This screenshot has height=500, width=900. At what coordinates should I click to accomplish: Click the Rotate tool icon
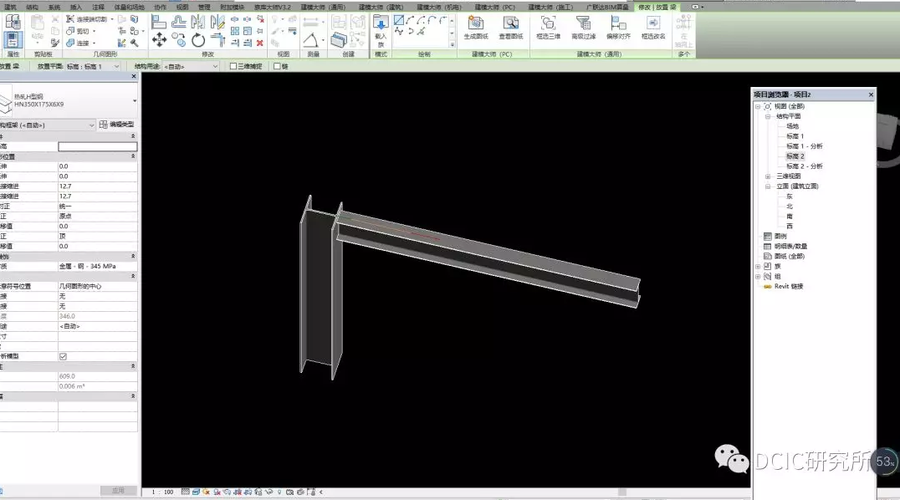tap(198, 40)
